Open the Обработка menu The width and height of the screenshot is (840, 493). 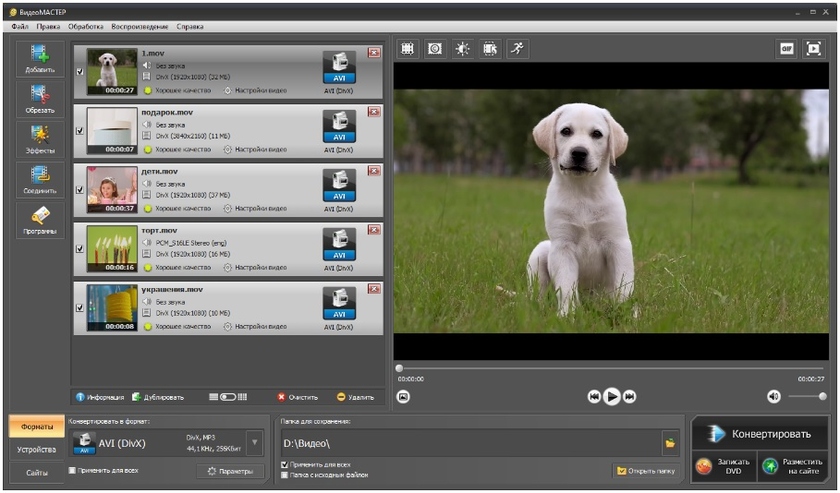[85, 25]
